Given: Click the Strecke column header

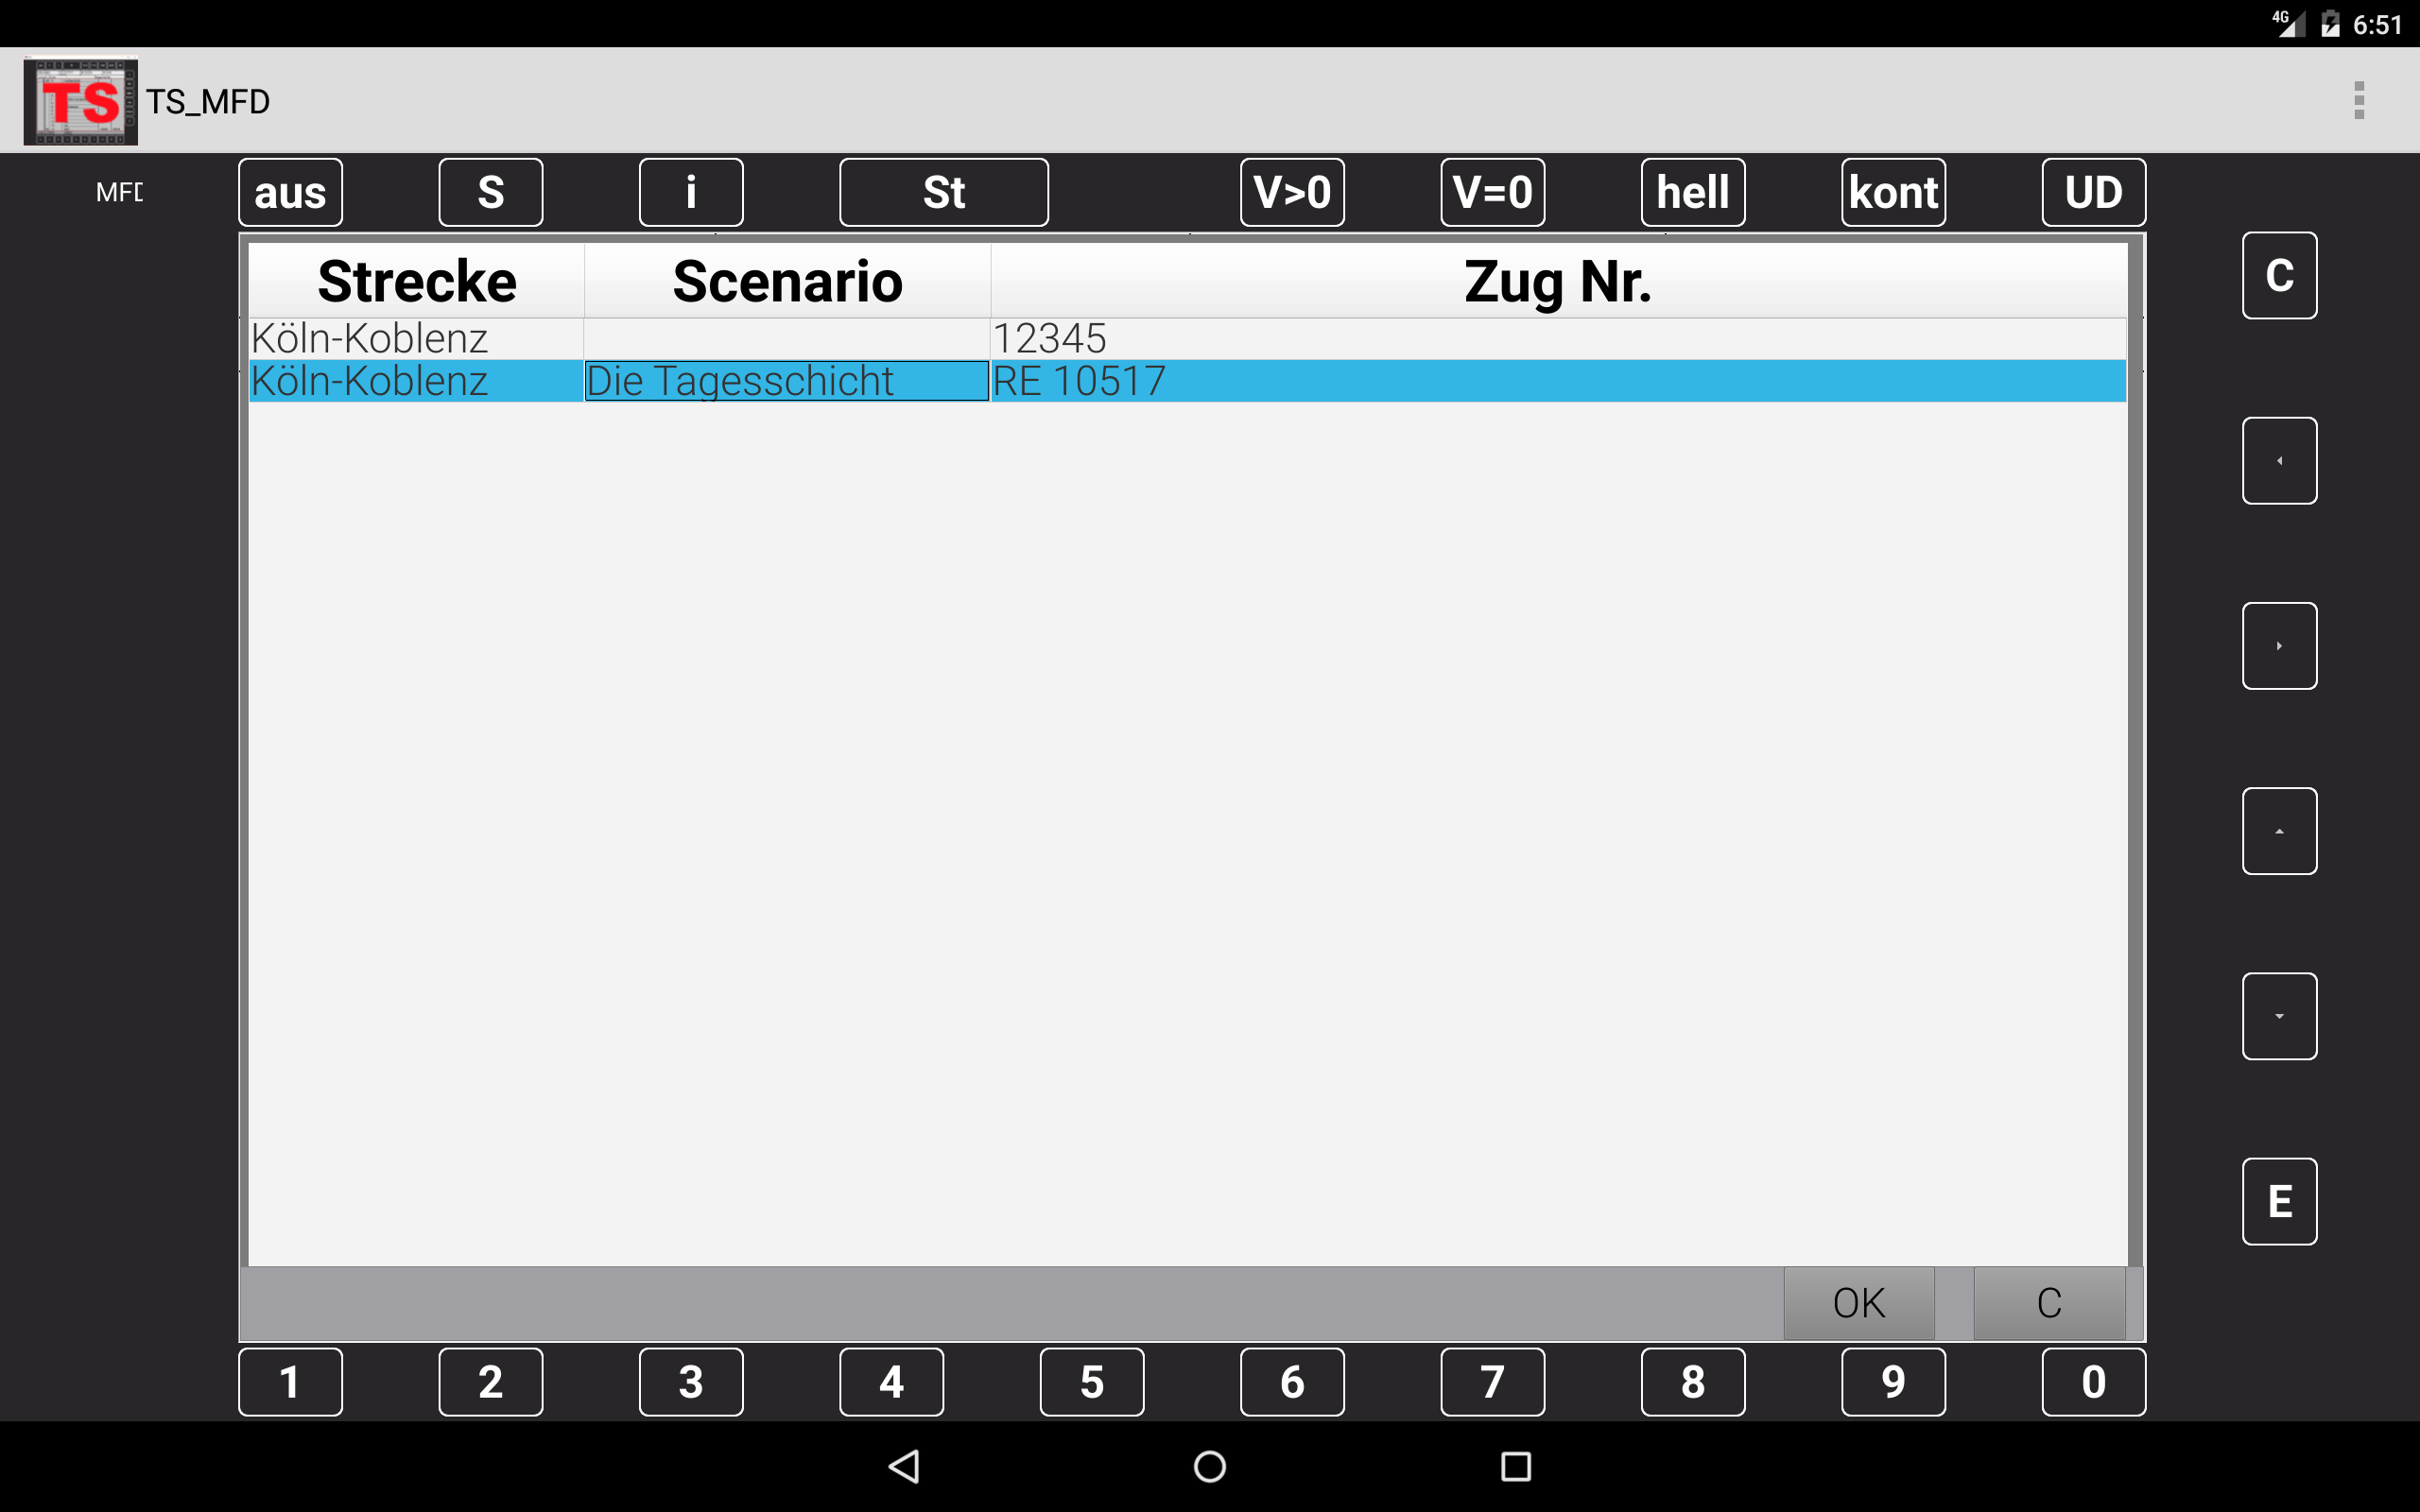Looking at the screenshot, I should point(416,281).
